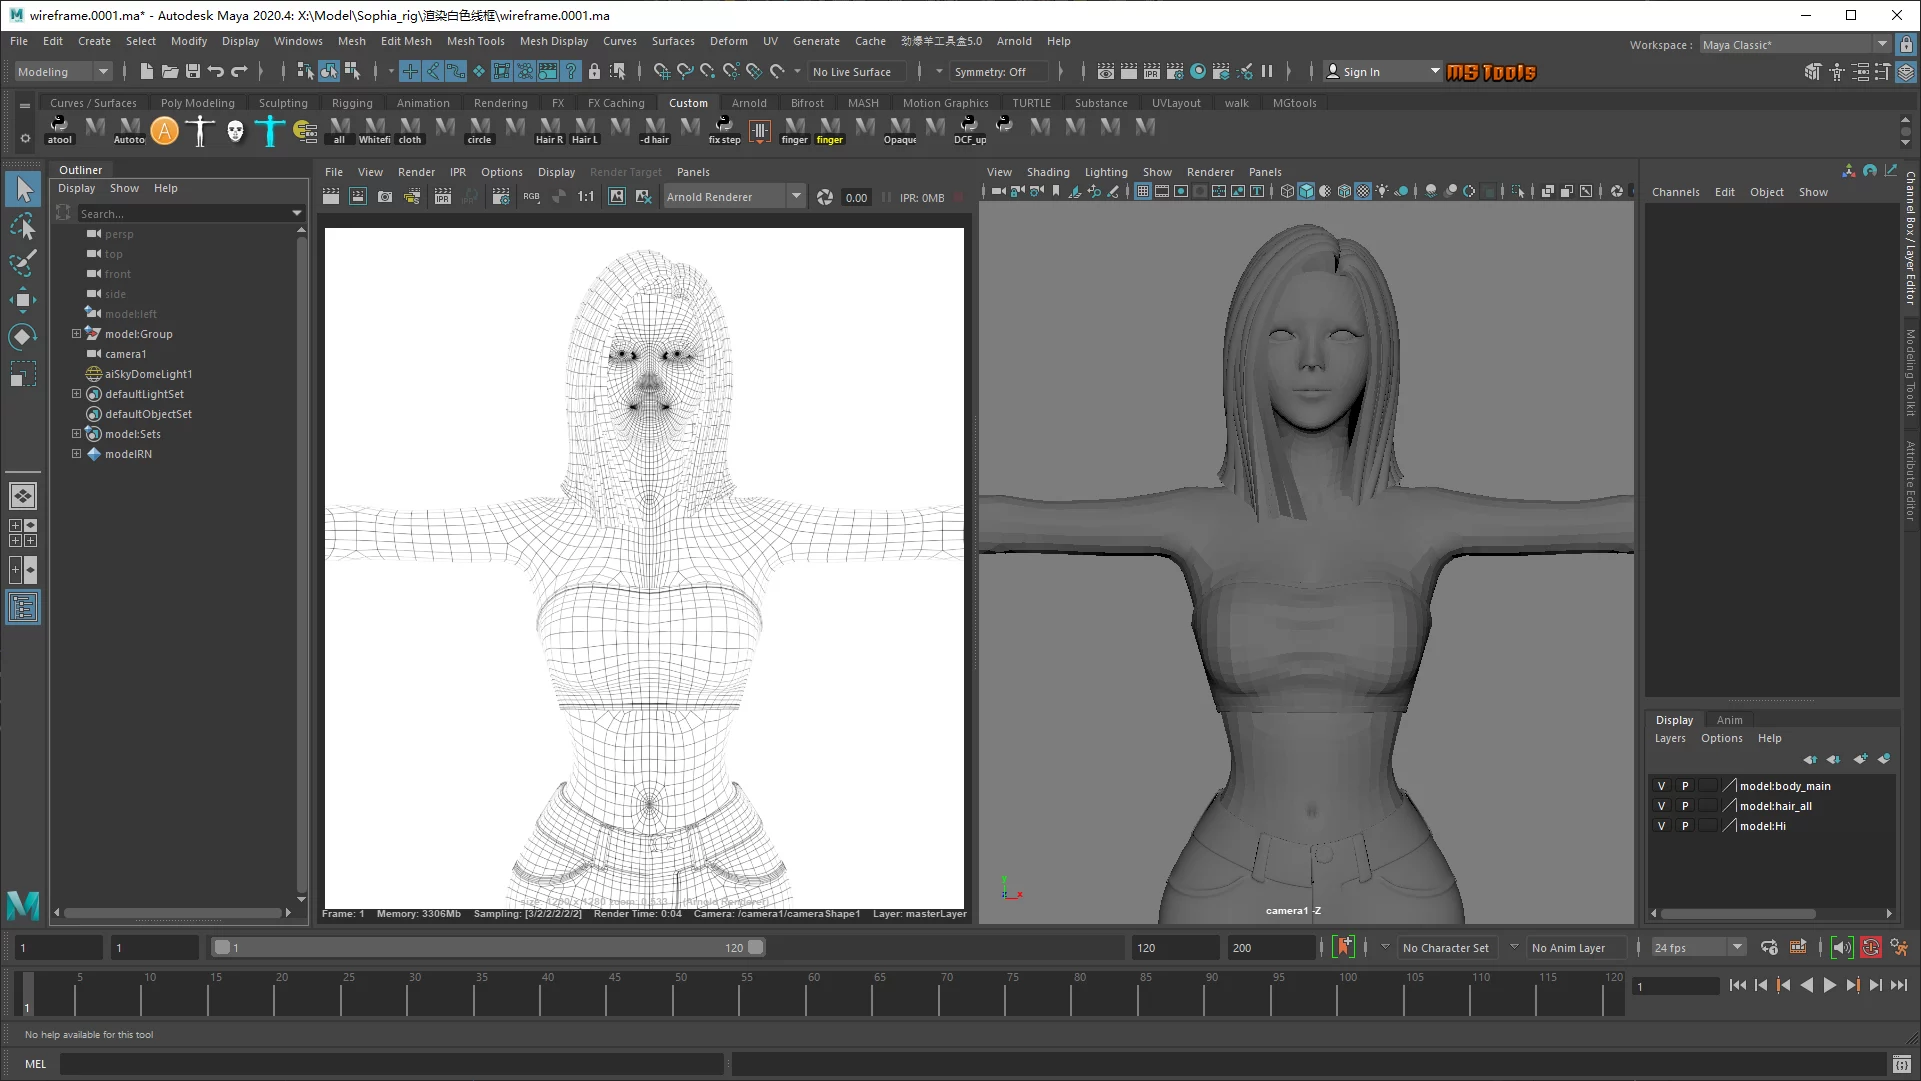
Task: Expand the model:Sets node
Action: click(x=76, y=434)
